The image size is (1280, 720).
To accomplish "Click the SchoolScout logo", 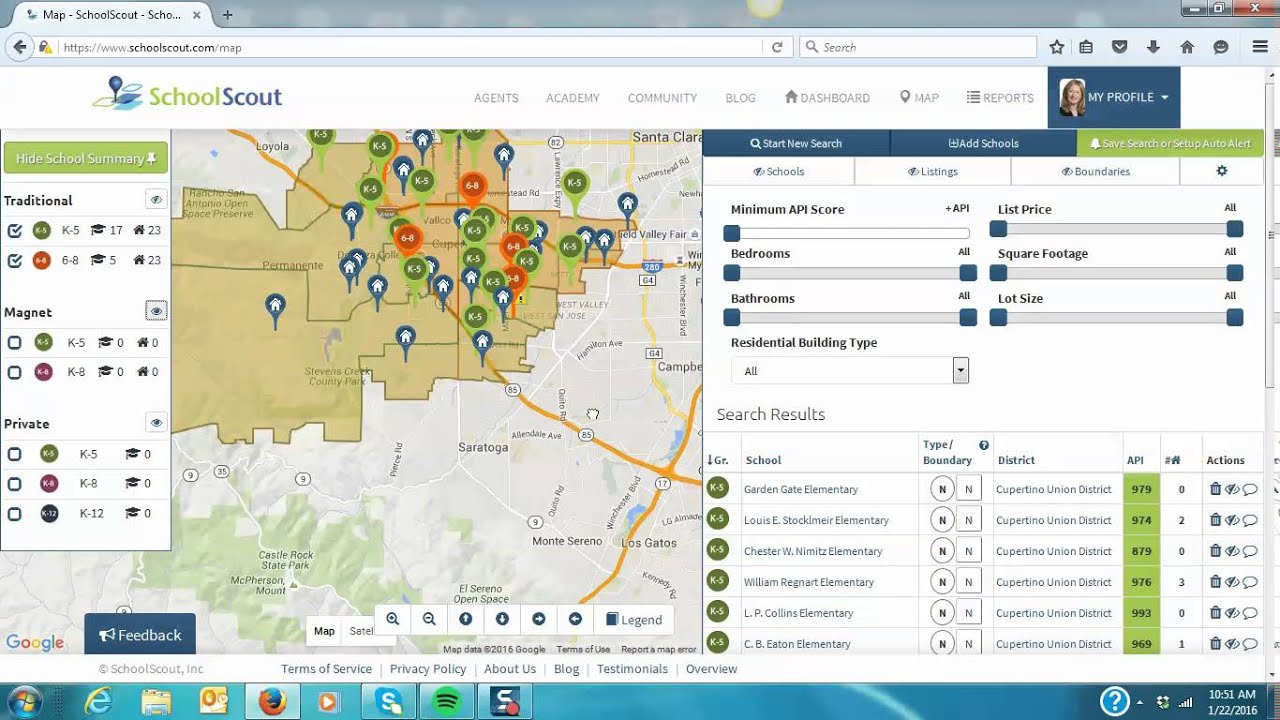I will pyautogui.click(x=188, y=95).
